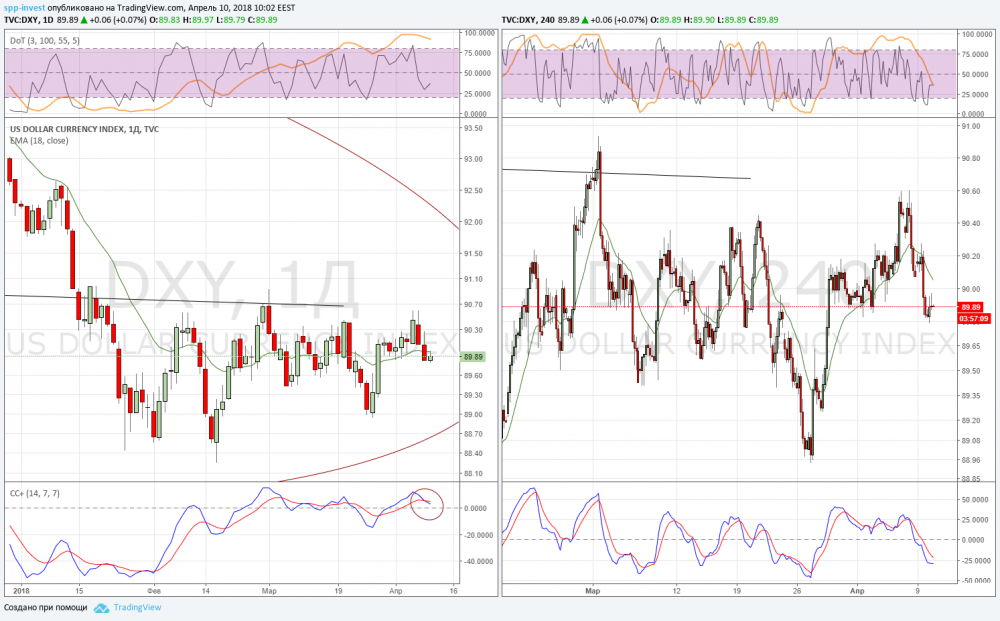Open the spp-invest author link
Image resolution: width=1000 pixels, height=621 pixels.
24,8
